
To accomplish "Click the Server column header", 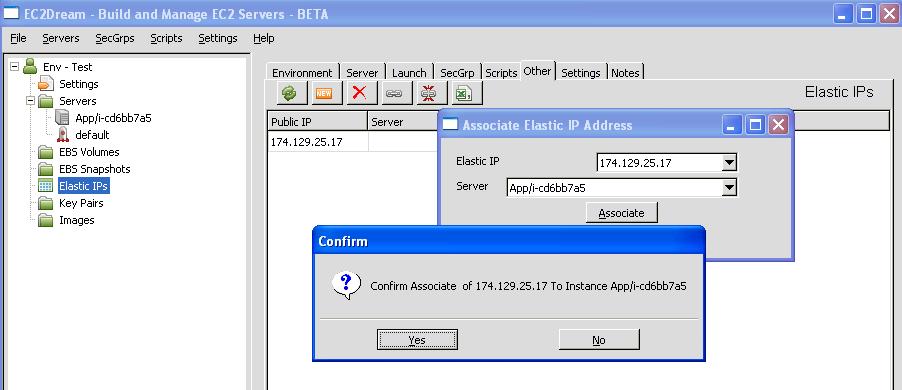I will [403, 122].
